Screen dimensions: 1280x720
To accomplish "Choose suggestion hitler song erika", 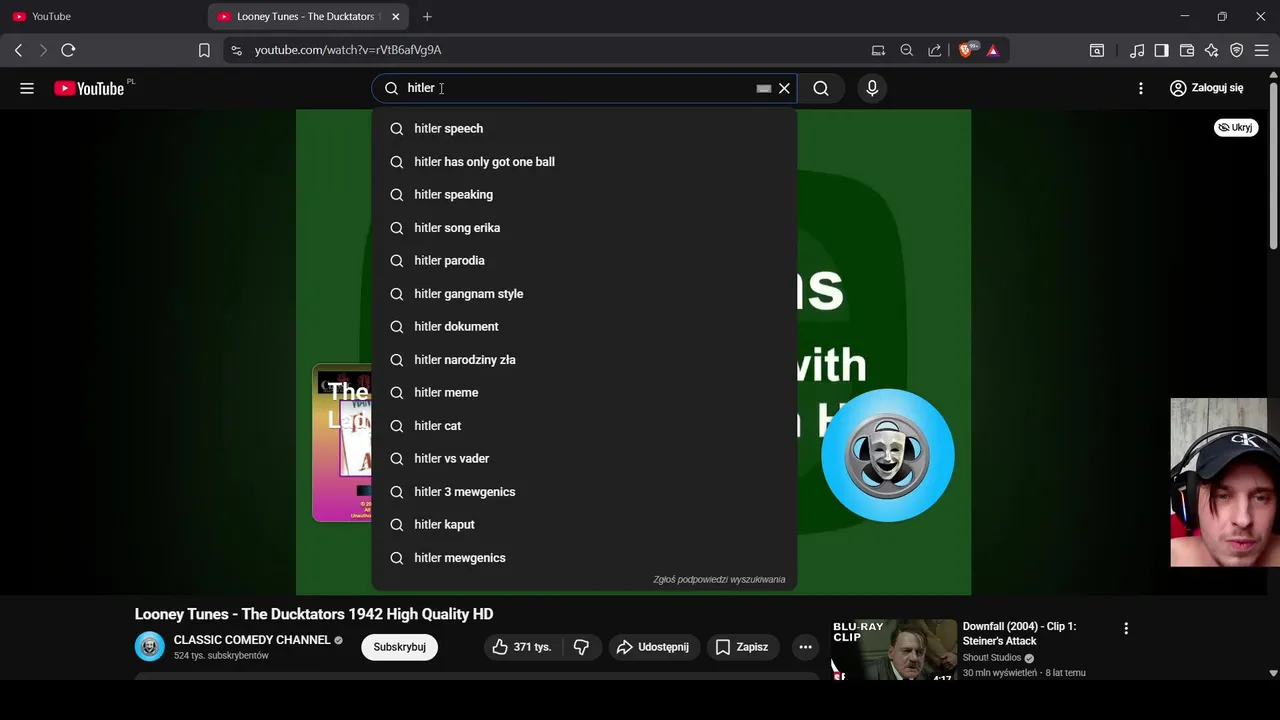I will pos(584,227).
